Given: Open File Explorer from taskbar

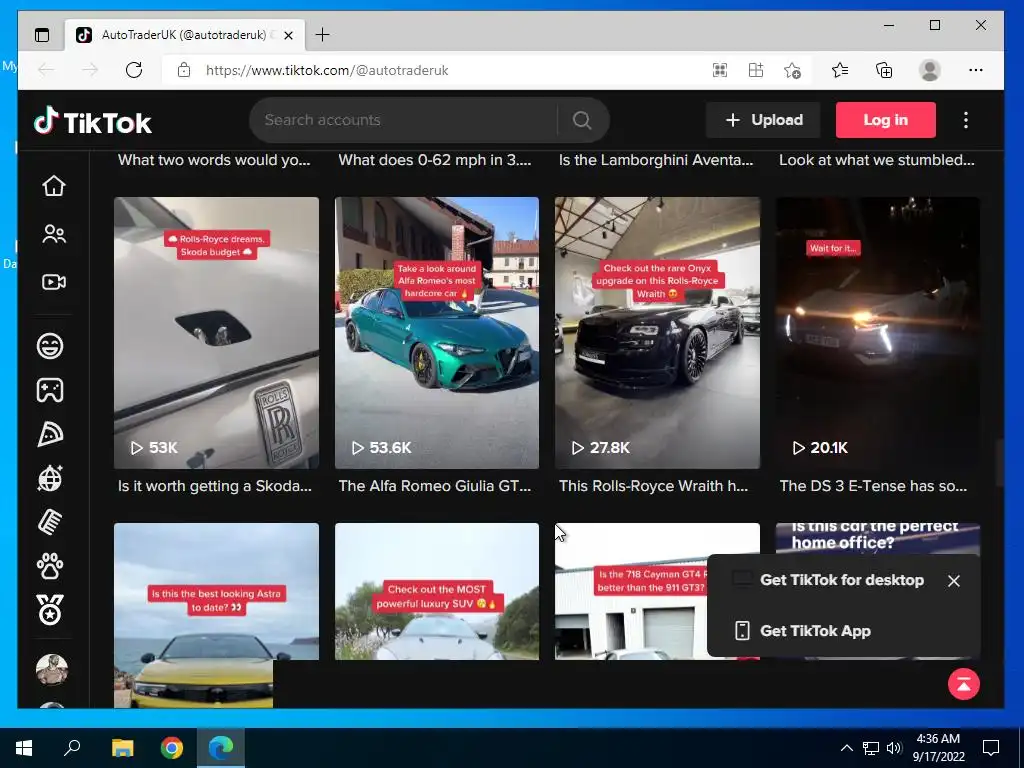Looking at the screenshot, I should (x=122, y=748).
